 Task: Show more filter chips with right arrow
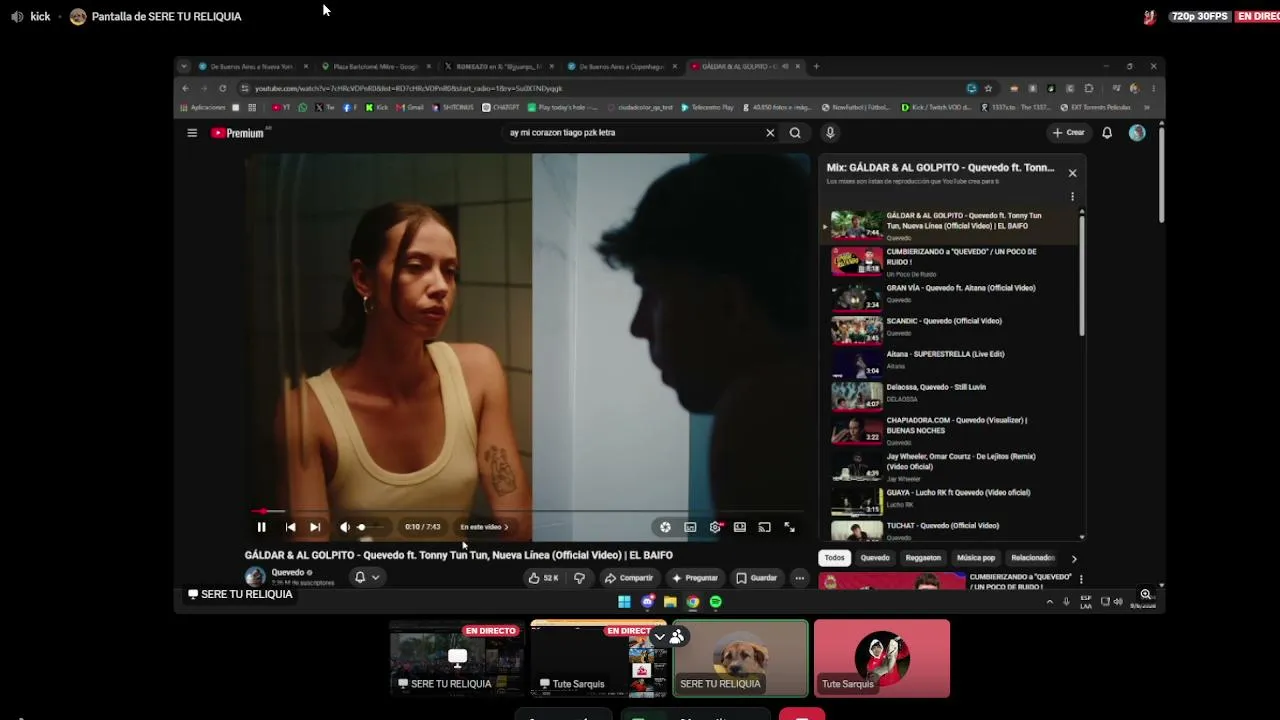(x=1074, y=559)
